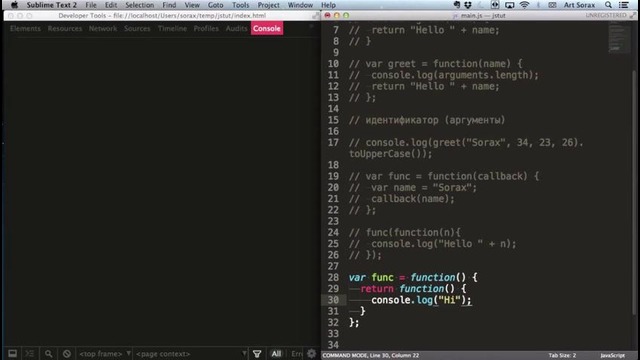Click the COMMAND MODE status text
640x360 pixels.
[x=371, y=356]
